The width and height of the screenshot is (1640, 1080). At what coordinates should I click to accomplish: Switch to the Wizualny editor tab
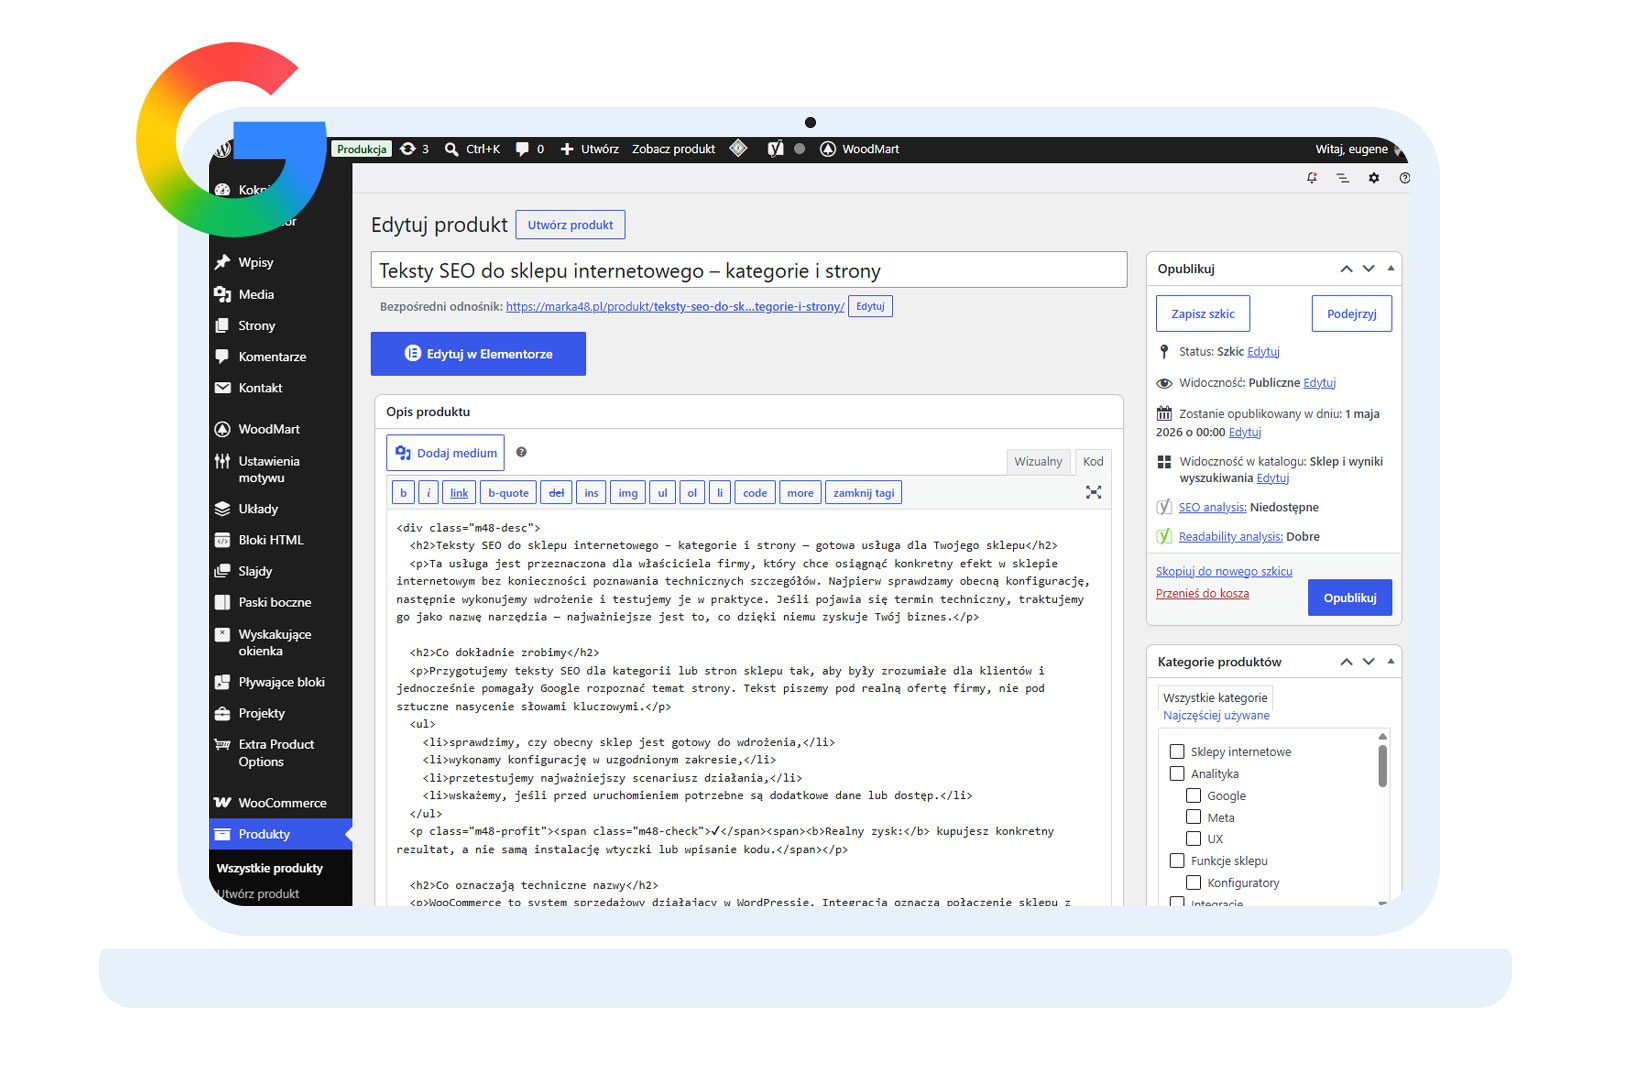[x=1038, y=461]
